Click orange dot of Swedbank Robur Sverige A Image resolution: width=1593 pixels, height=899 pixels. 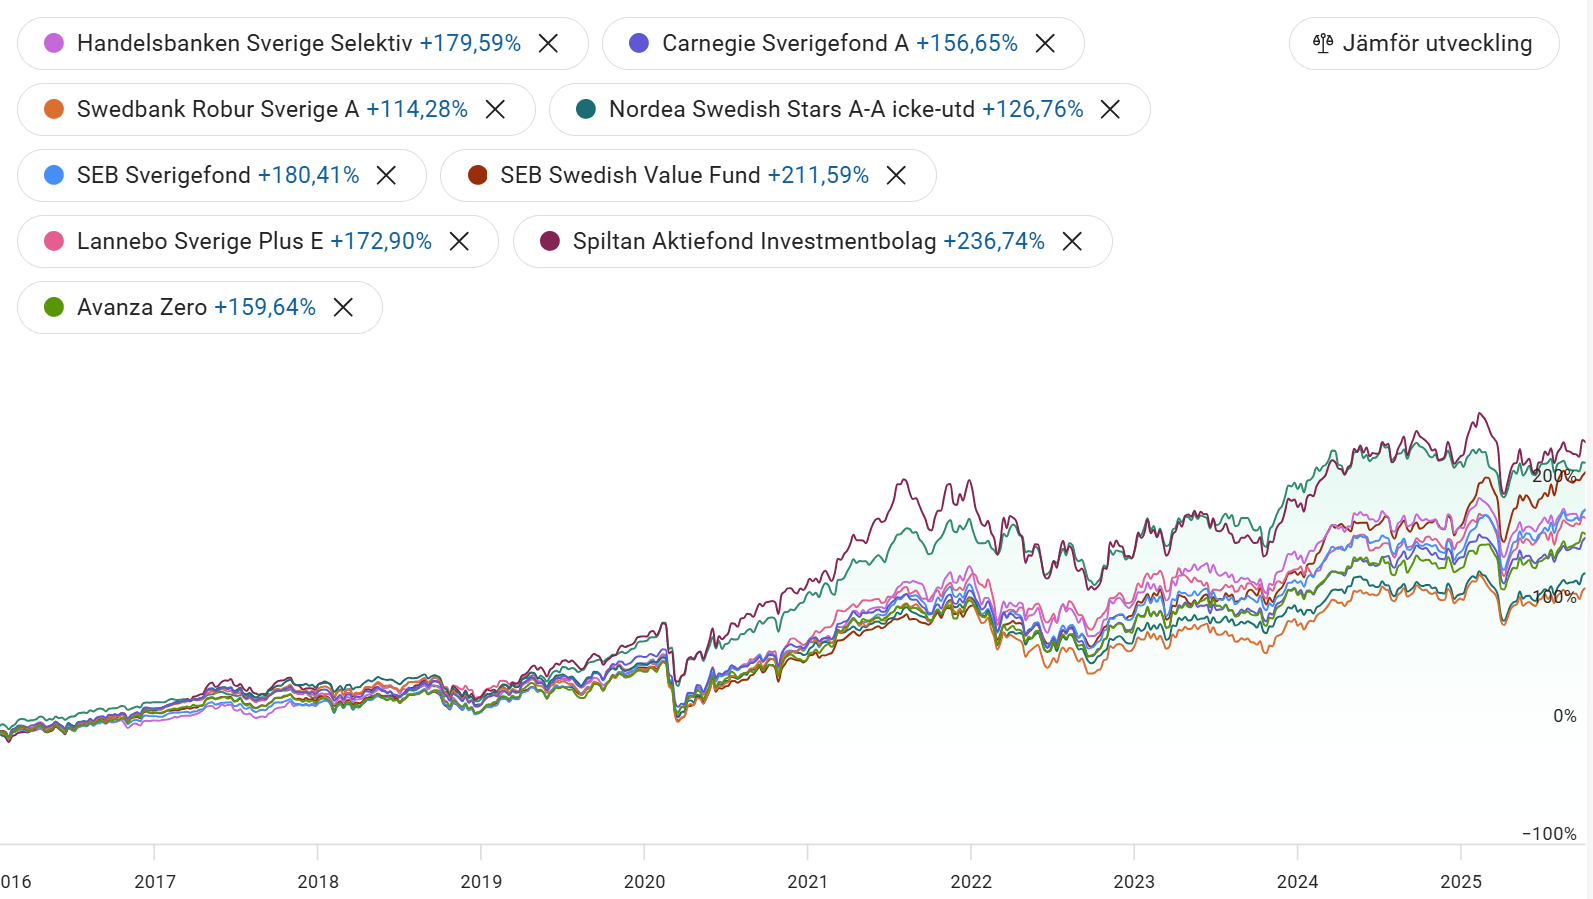54,109
